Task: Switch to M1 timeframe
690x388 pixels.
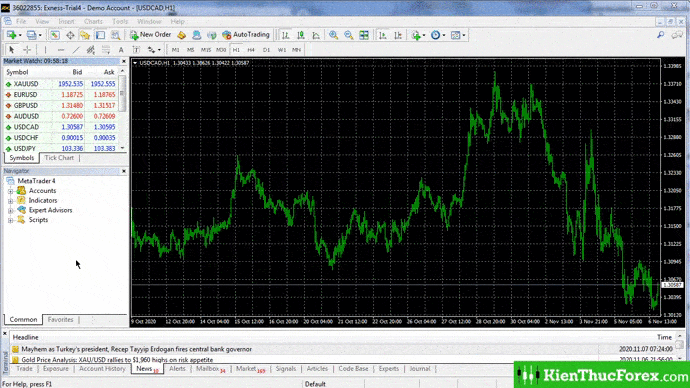Action: pyautogui.click(x=176, y=50)
